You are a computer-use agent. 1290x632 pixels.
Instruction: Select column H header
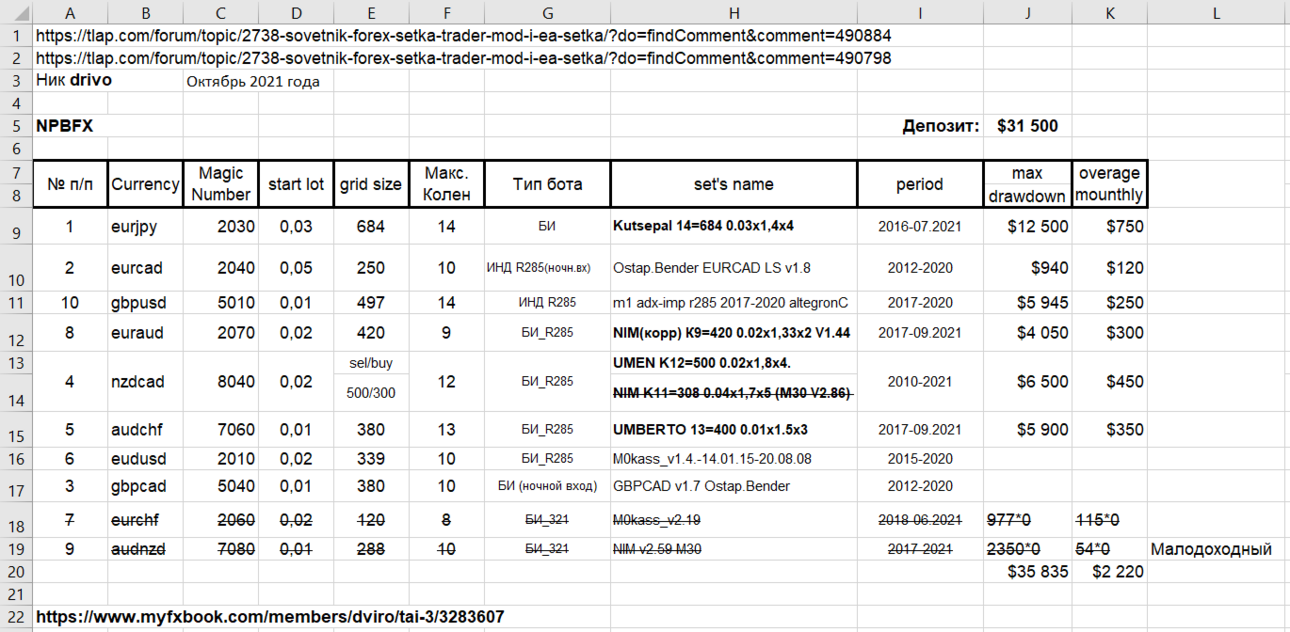click(733, 12)
